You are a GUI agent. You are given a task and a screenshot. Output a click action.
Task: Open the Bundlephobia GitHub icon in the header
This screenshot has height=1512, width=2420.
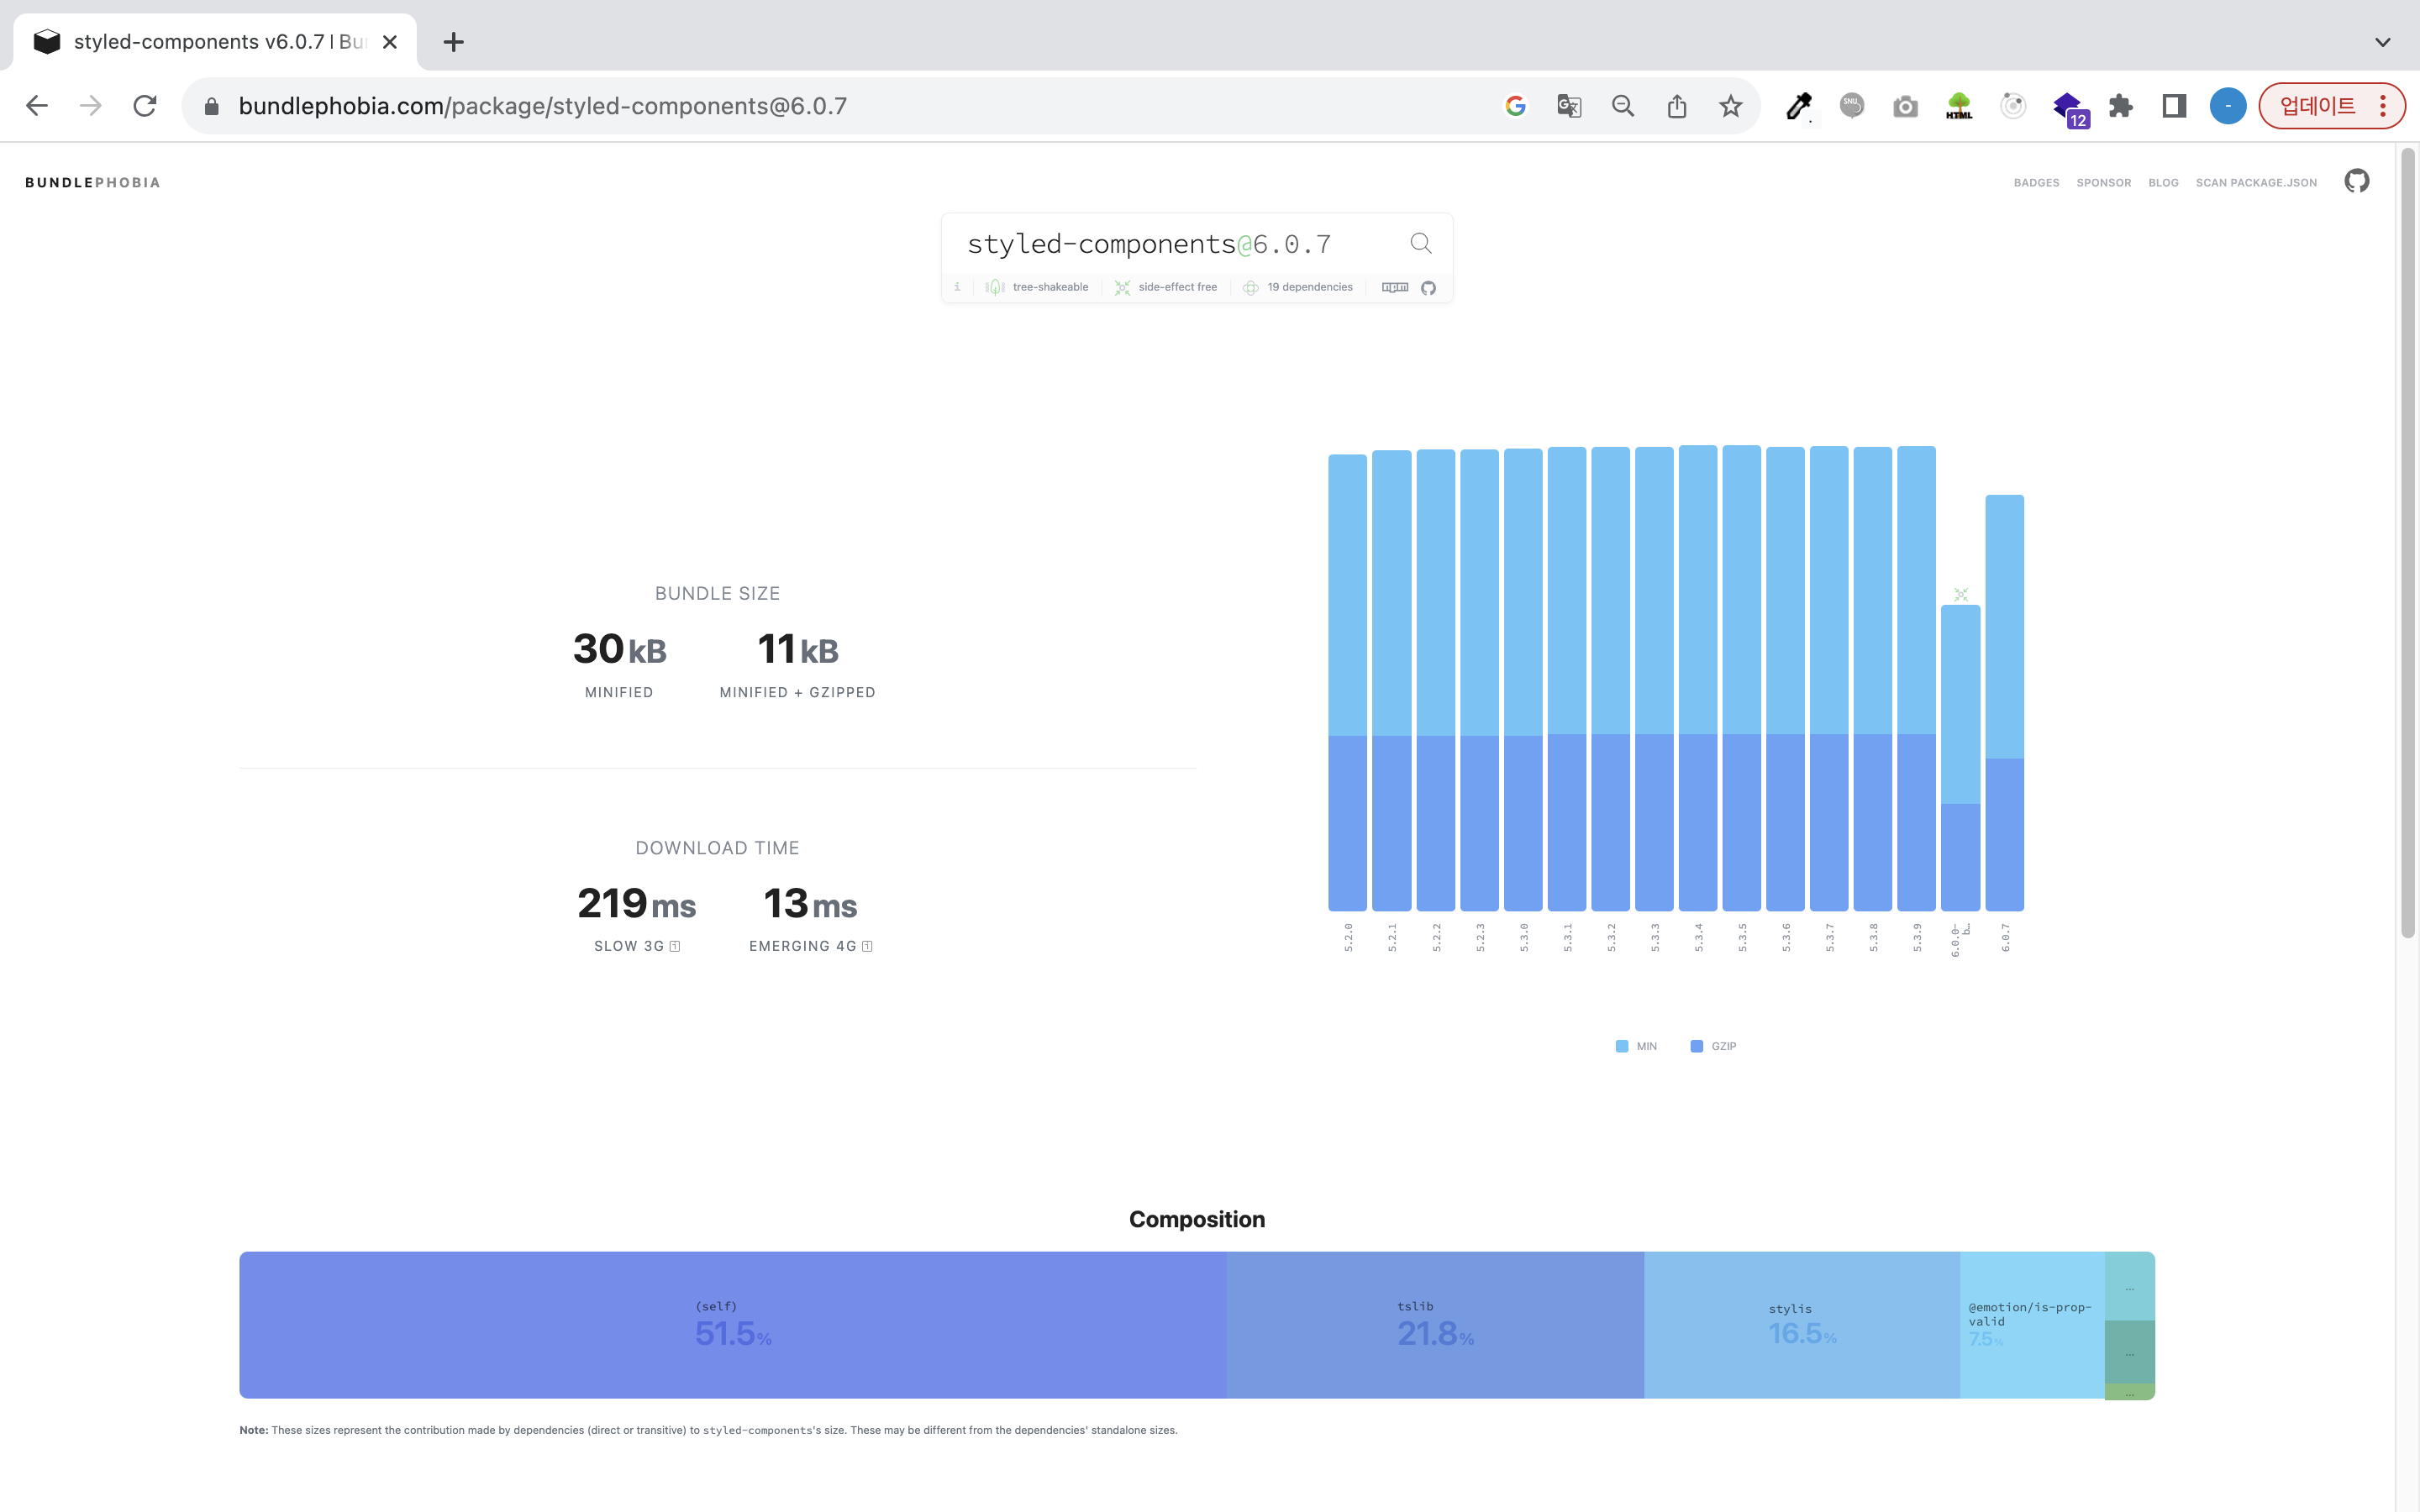click(x=2356, y=181)
